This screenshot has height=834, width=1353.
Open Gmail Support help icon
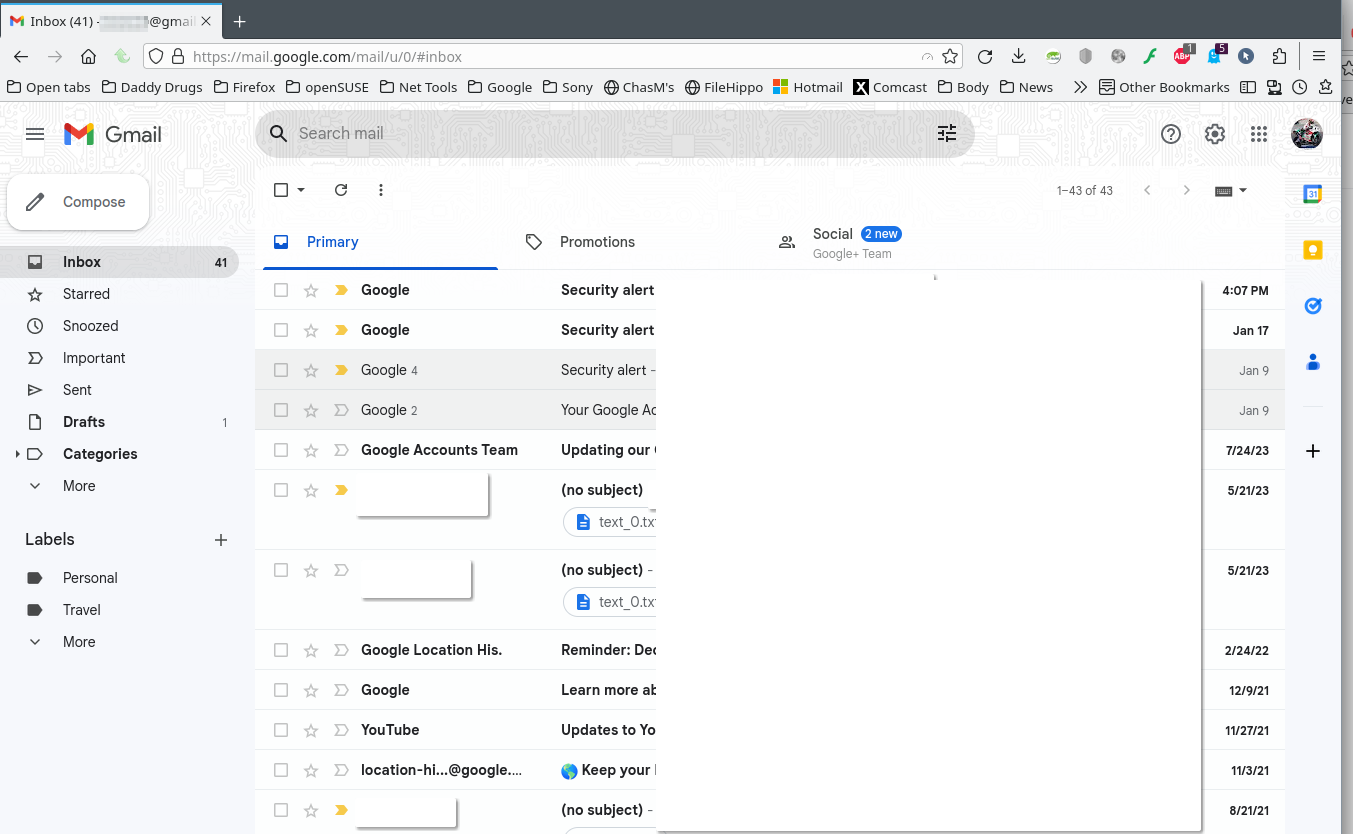coord(1170,134)
